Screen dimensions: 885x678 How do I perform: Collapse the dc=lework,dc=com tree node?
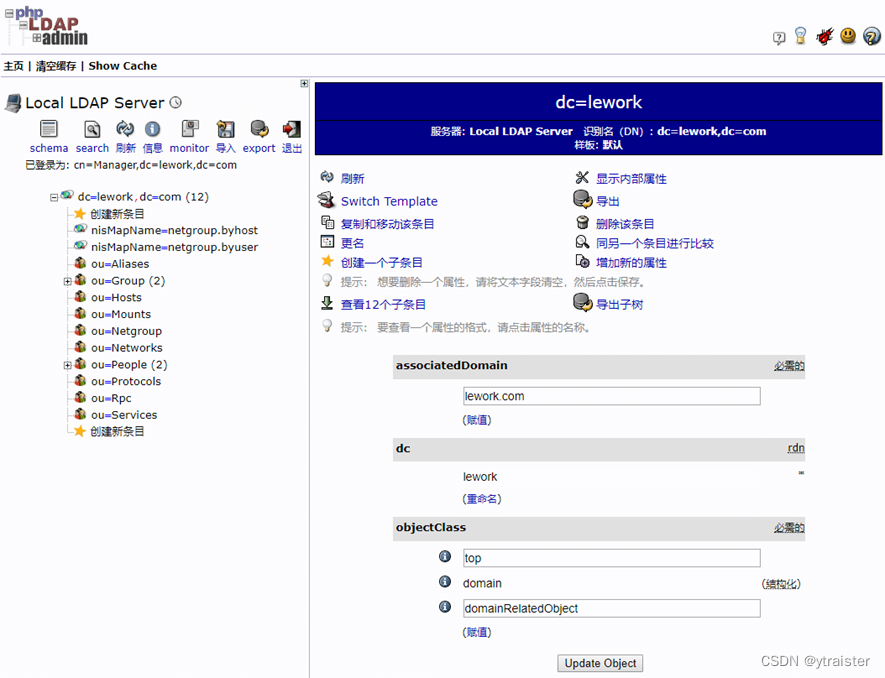pos(54,198)
